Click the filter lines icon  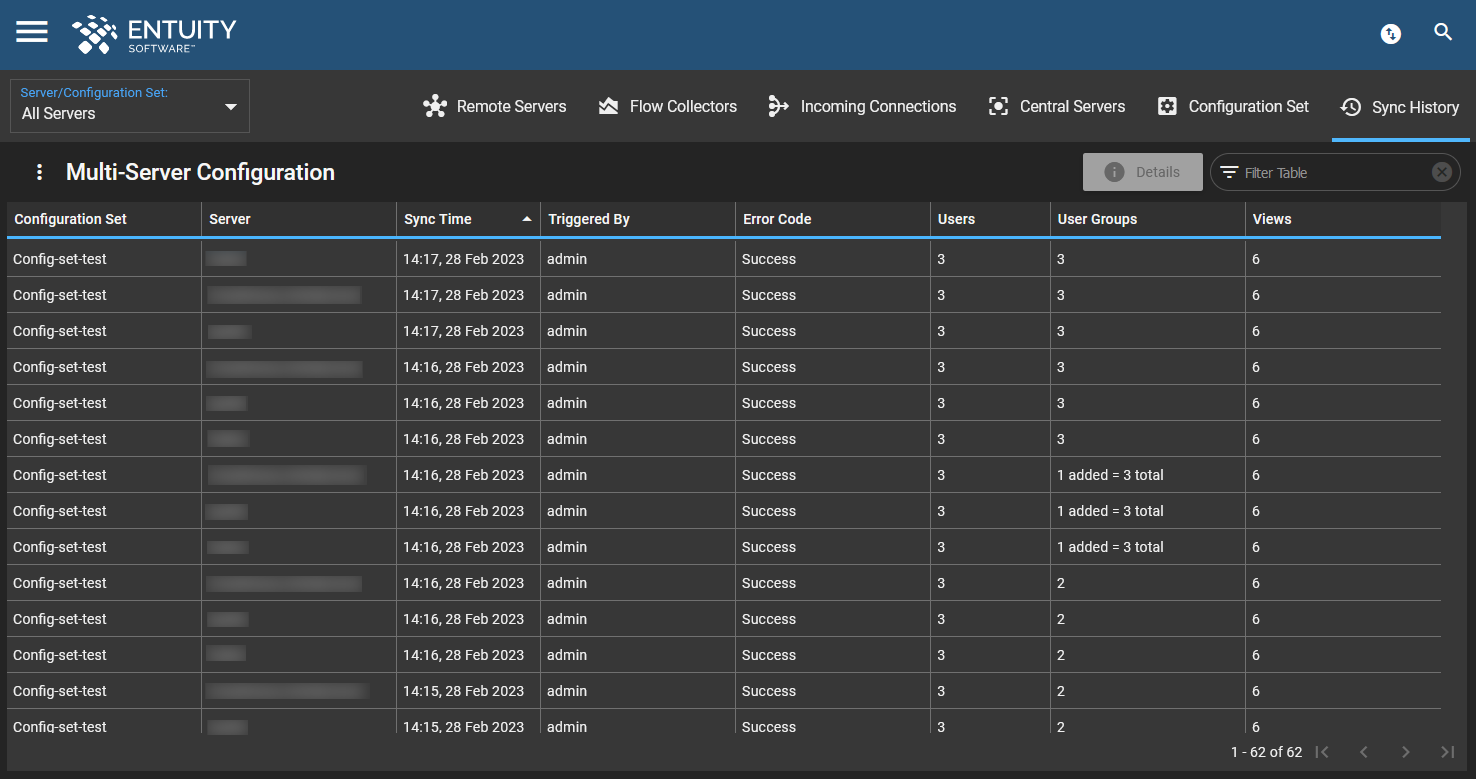[1229, 172]
